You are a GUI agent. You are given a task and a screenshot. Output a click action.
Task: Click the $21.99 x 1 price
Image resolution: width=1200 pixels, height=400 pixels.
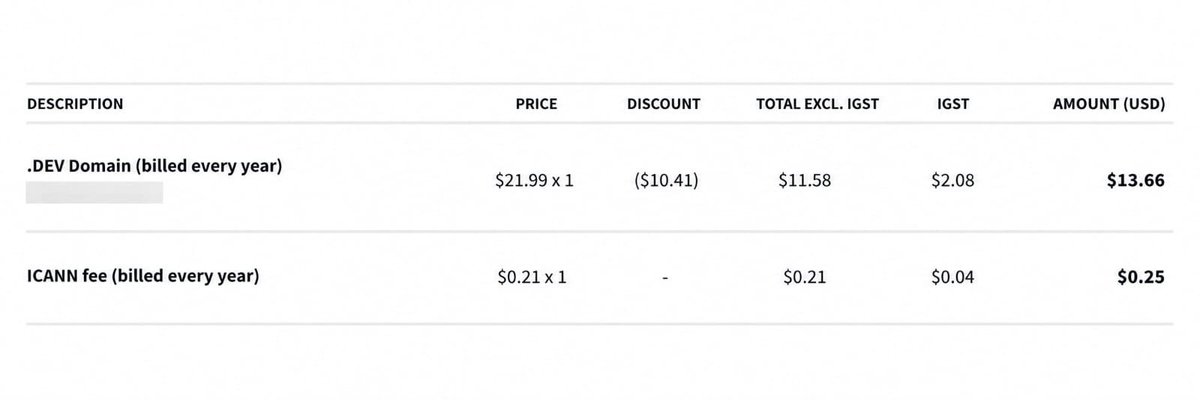(534, 181)
